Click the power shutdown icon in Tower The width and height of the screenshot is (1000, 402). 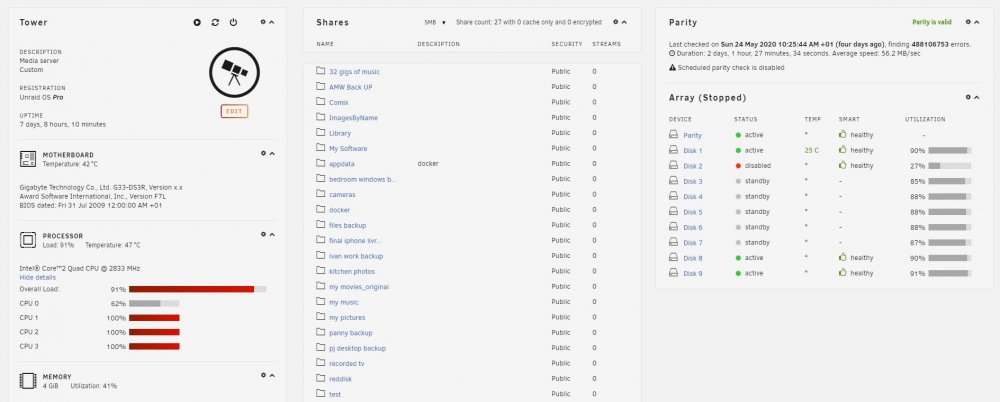[233, 22]
